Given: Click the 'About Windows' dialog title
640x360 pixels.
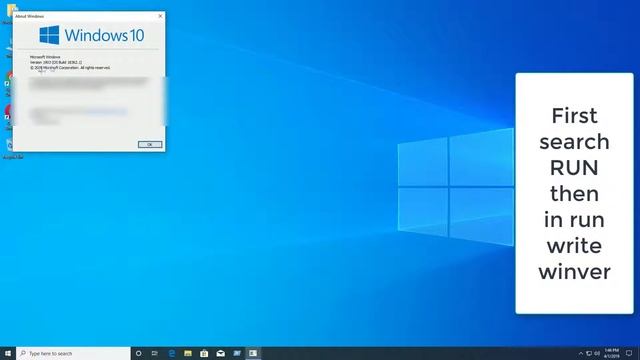Looking at the screenshot, I should tap(29, 16).
